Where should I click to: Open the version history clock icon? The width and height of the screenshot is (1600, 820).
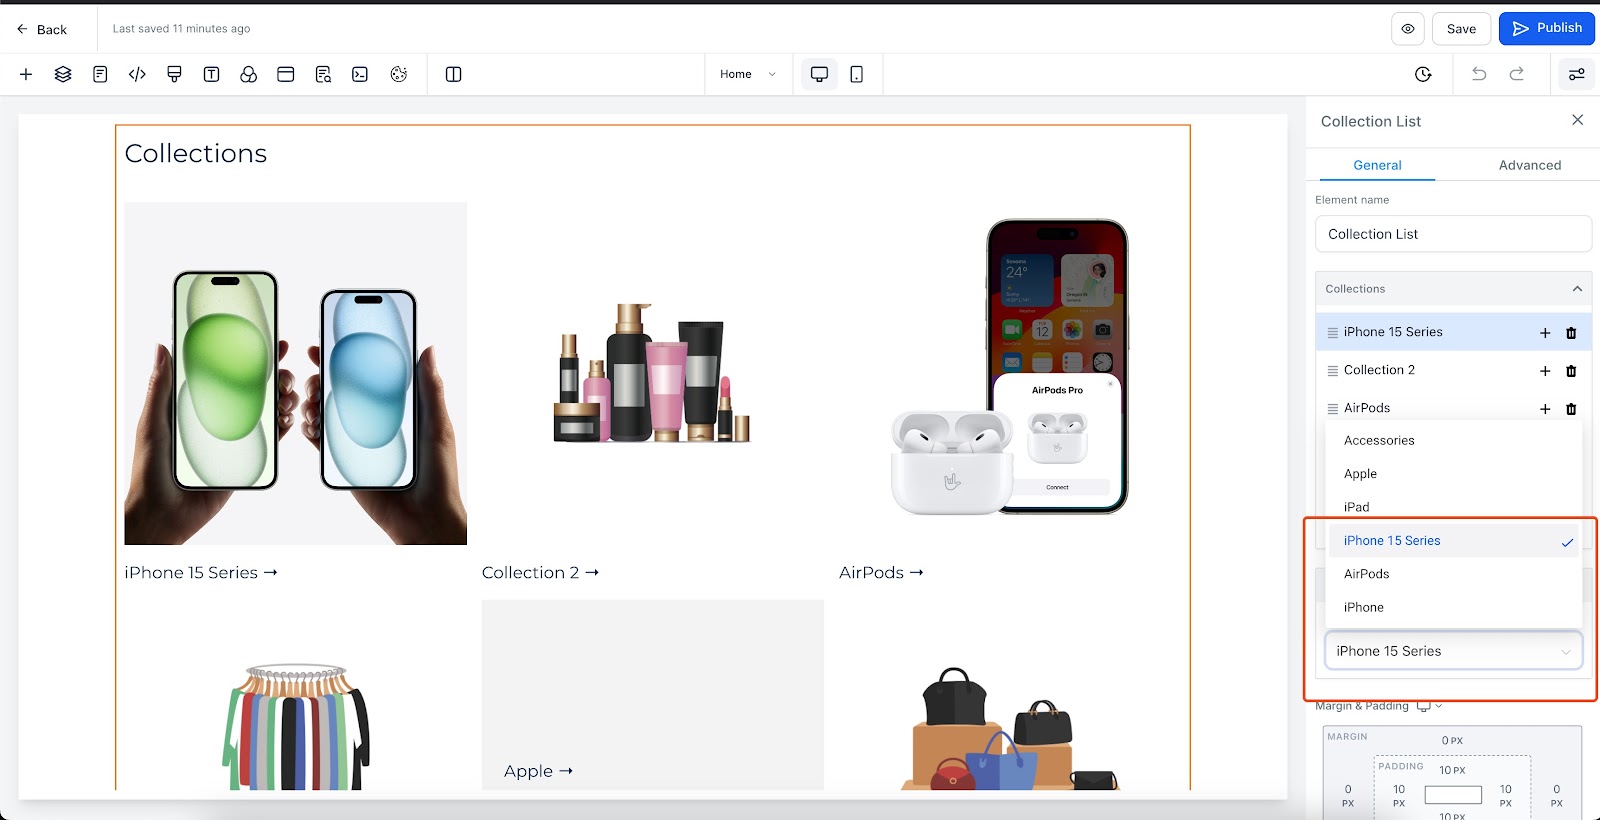point(1423,74)
